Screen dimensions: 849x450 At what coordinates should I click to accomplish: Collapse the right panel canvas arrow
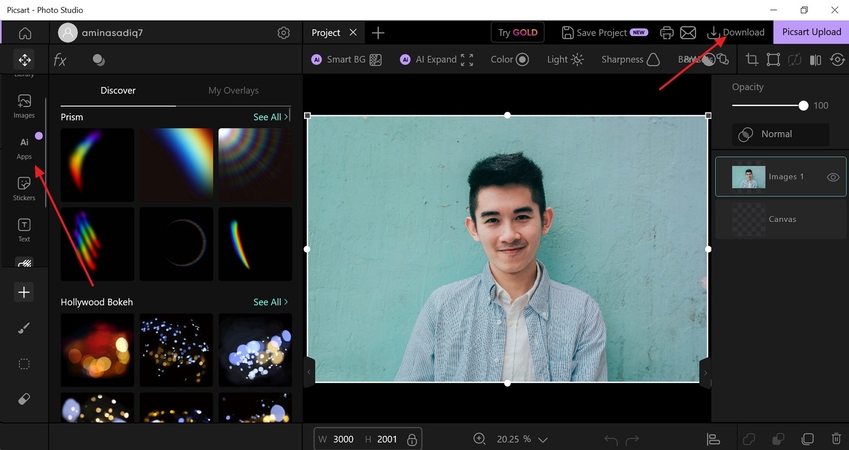[705, 373]
